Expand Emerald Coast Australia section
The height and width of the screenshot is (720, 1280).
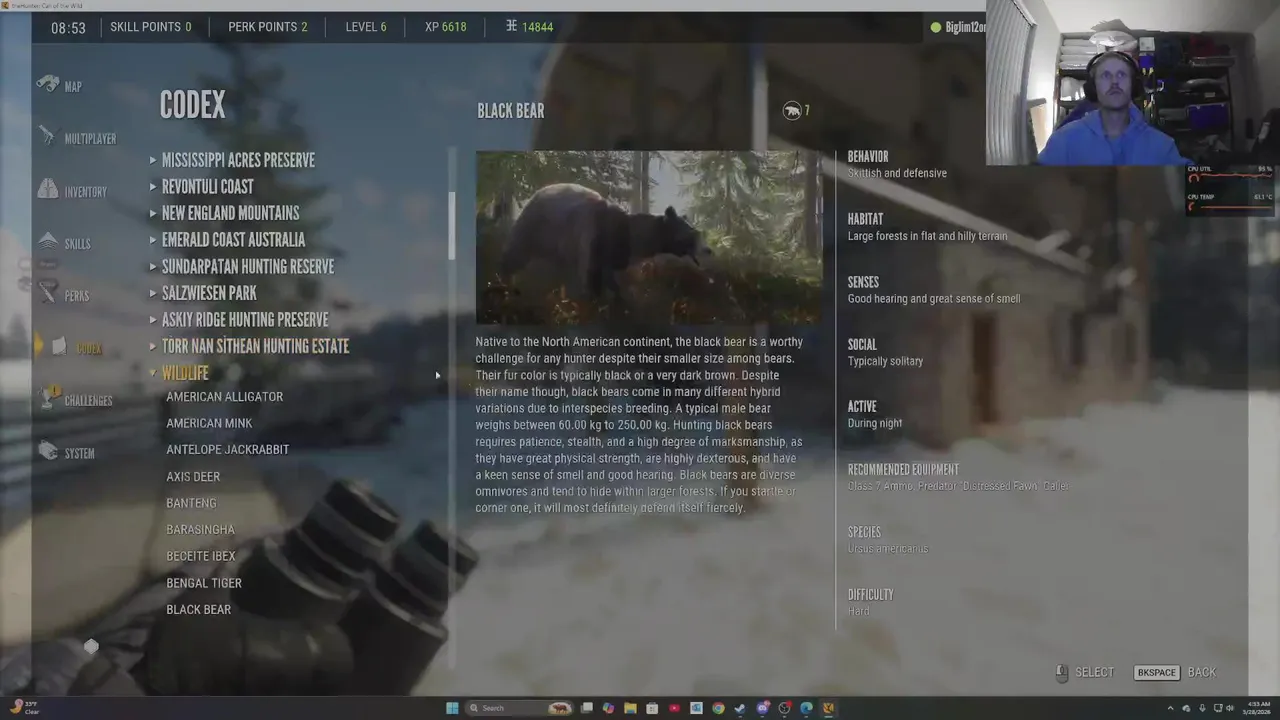click(227, 240)
